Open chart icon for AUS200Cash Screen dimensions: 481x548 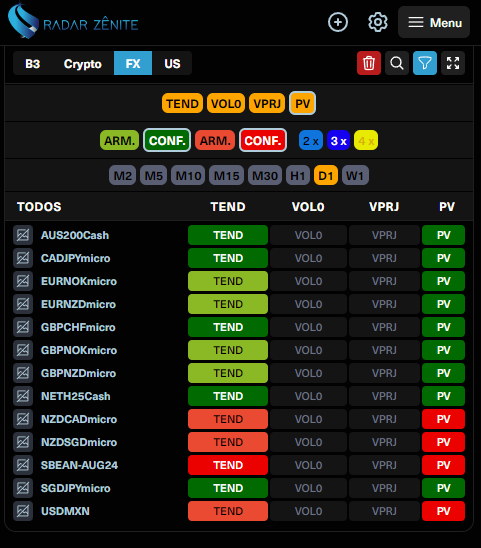(x=23, y=235)
